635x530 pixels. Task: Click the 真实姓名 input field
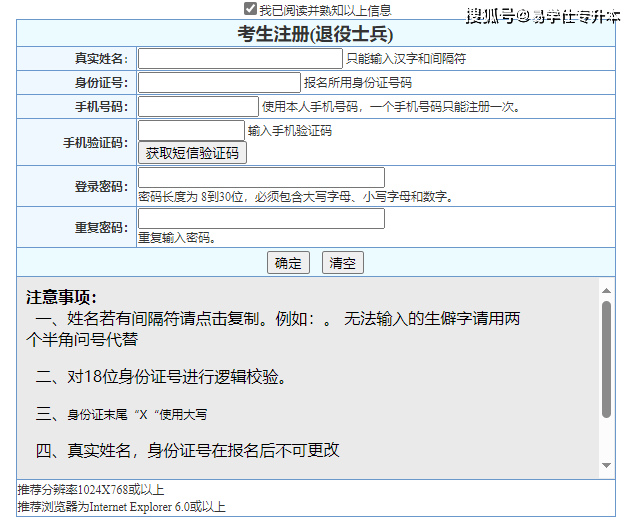240,59
